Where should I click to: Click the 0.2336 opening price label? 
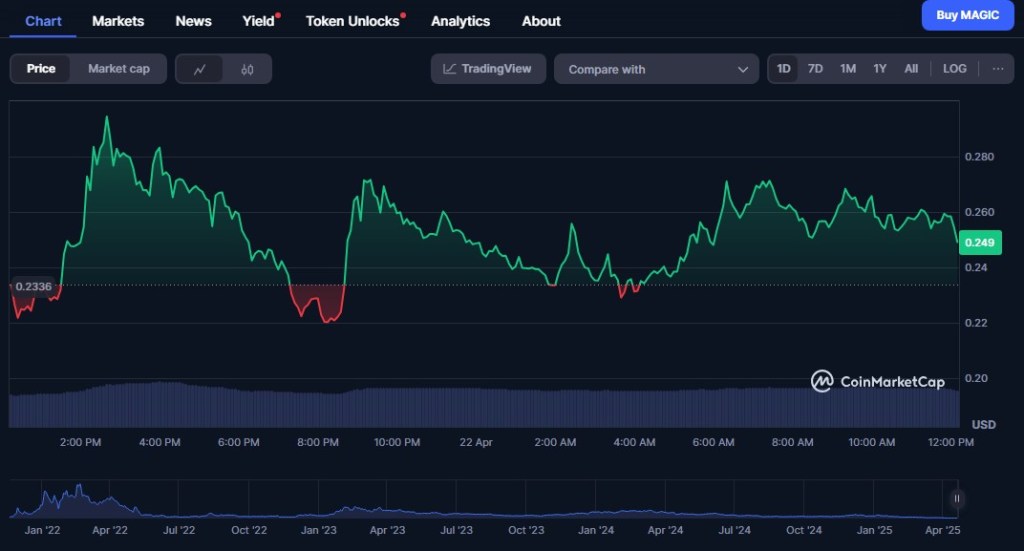tap(33, 287)
